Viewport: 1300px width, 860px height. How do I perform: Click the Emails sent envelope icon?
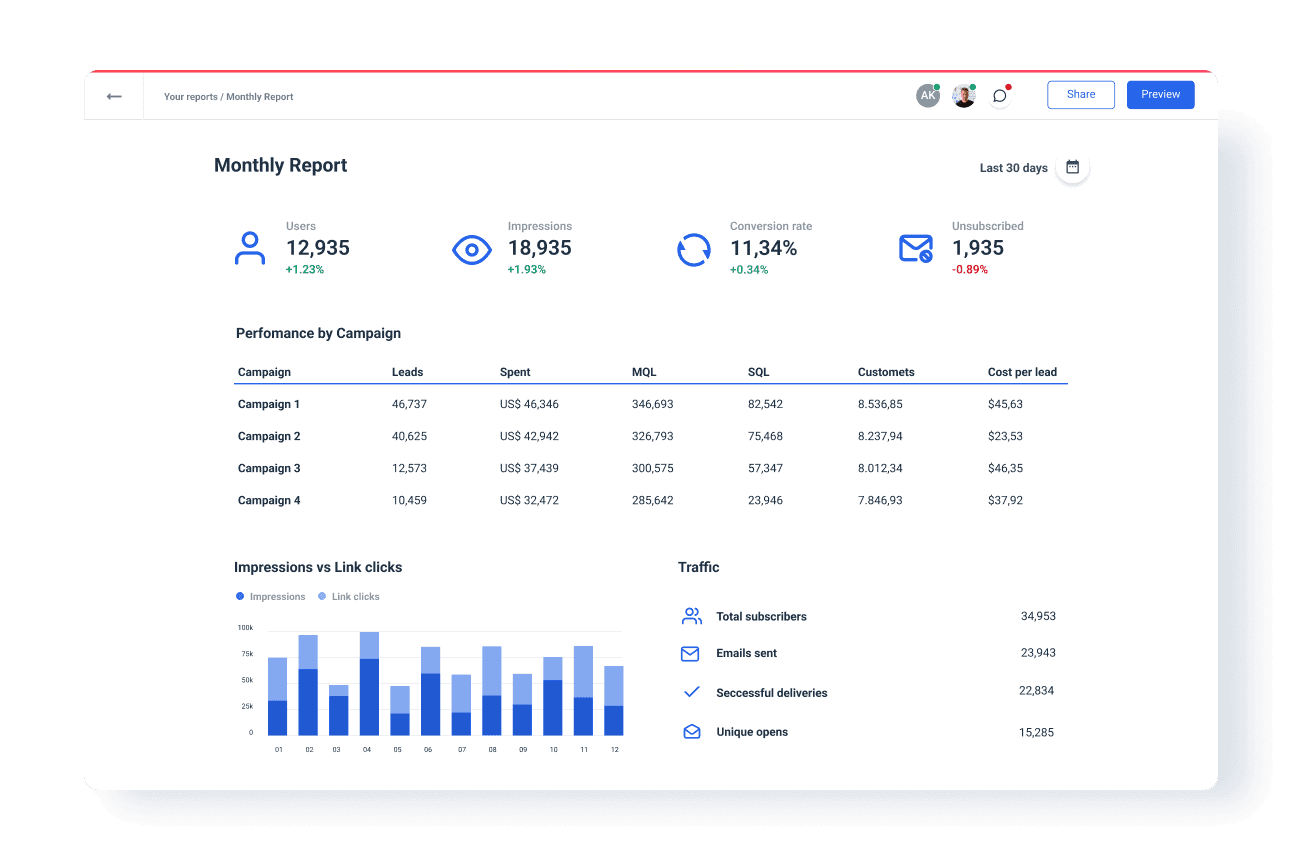[x=690, y=653]
